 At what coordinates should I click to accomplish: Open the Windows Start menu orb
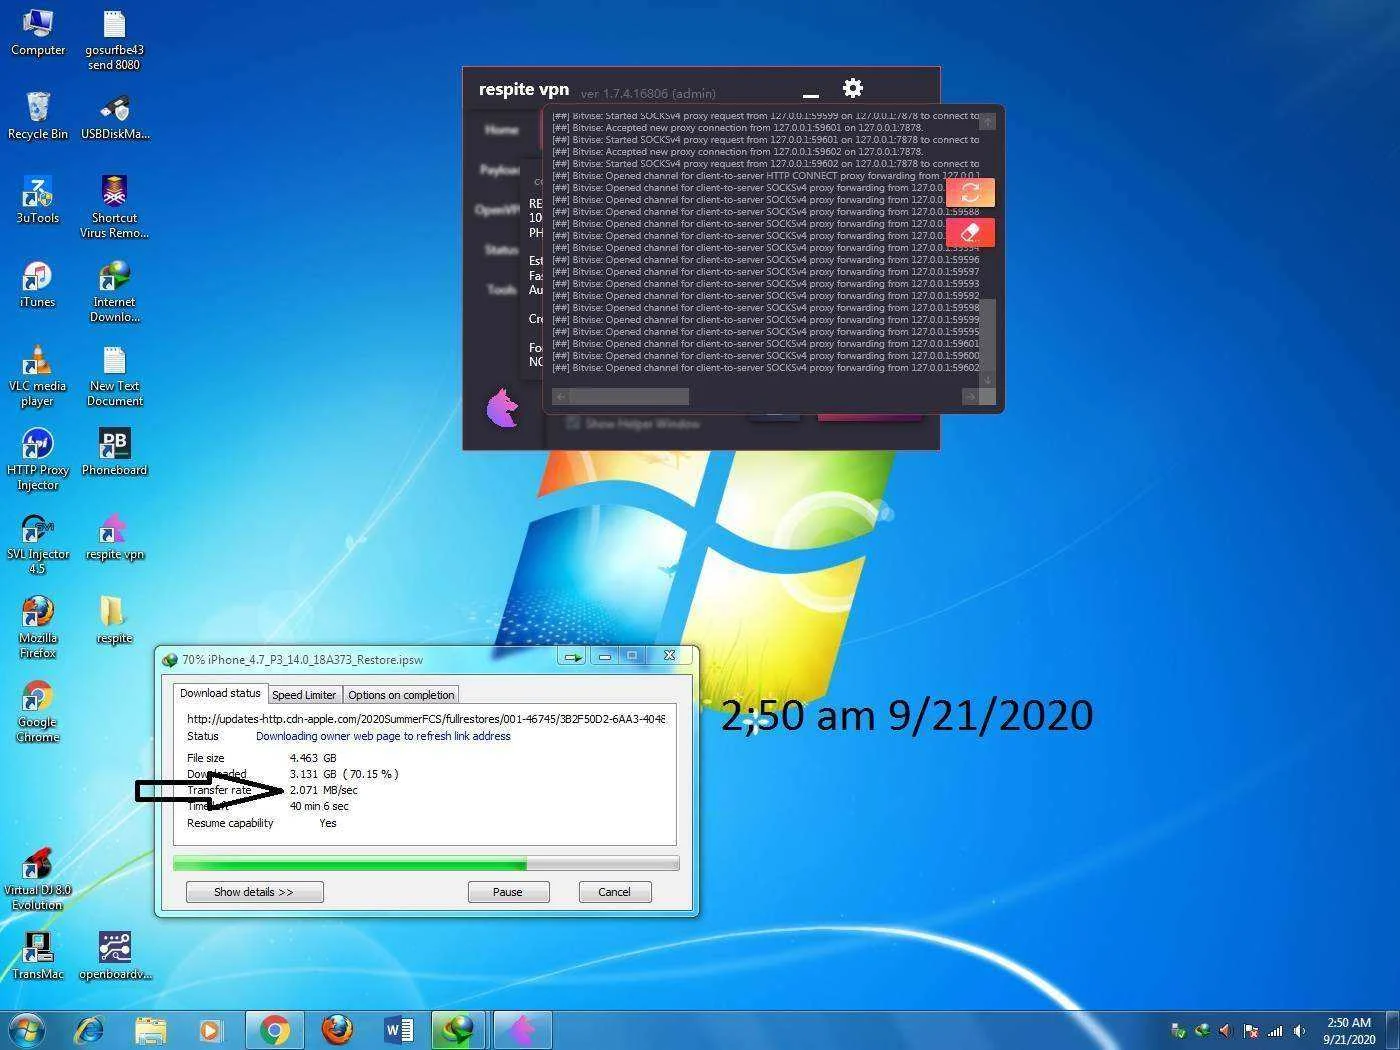(27, 1029)
